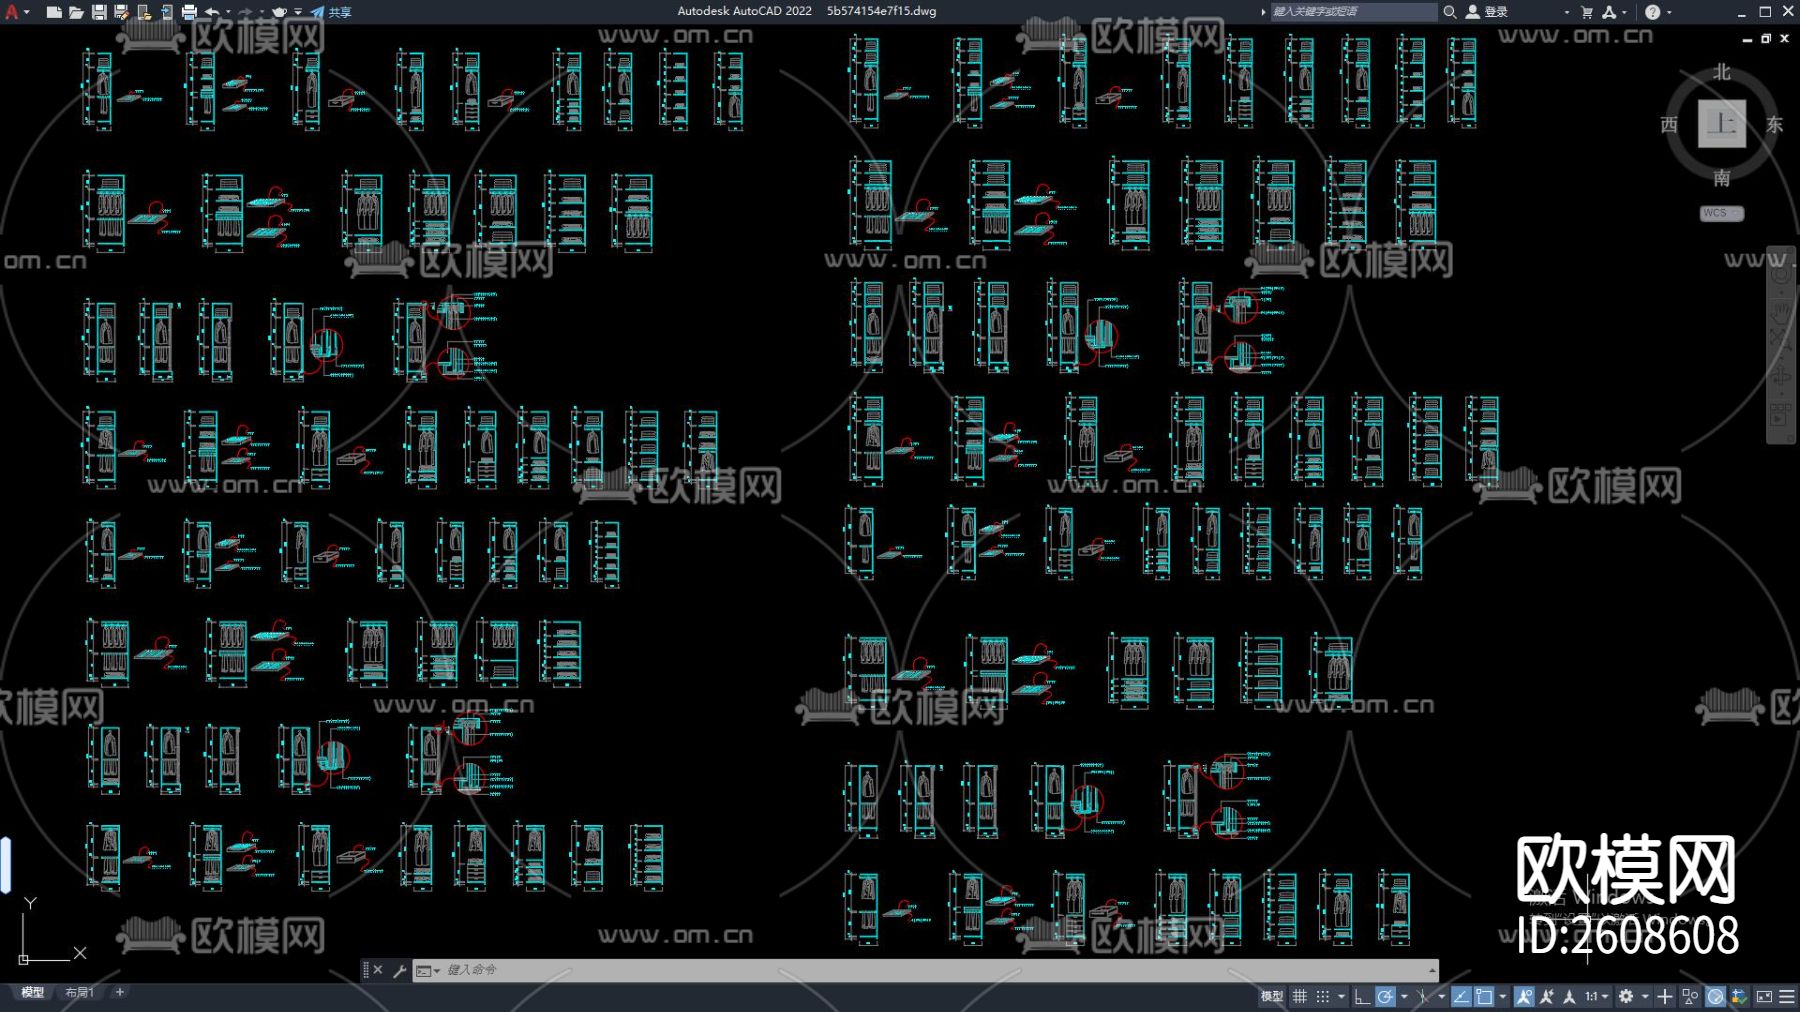Click the ViewCube 上 top face
The width and height of the screenshot is (1800, 1012).
click(1721, 124)
